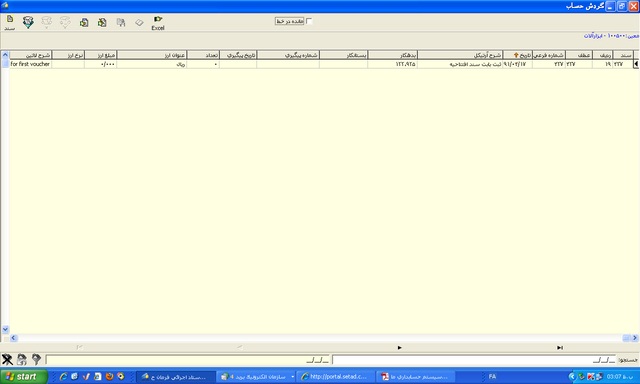Go to next record with the navigator arrow
Viewport: 640px width, 384px height.
(x=400, y=348)
